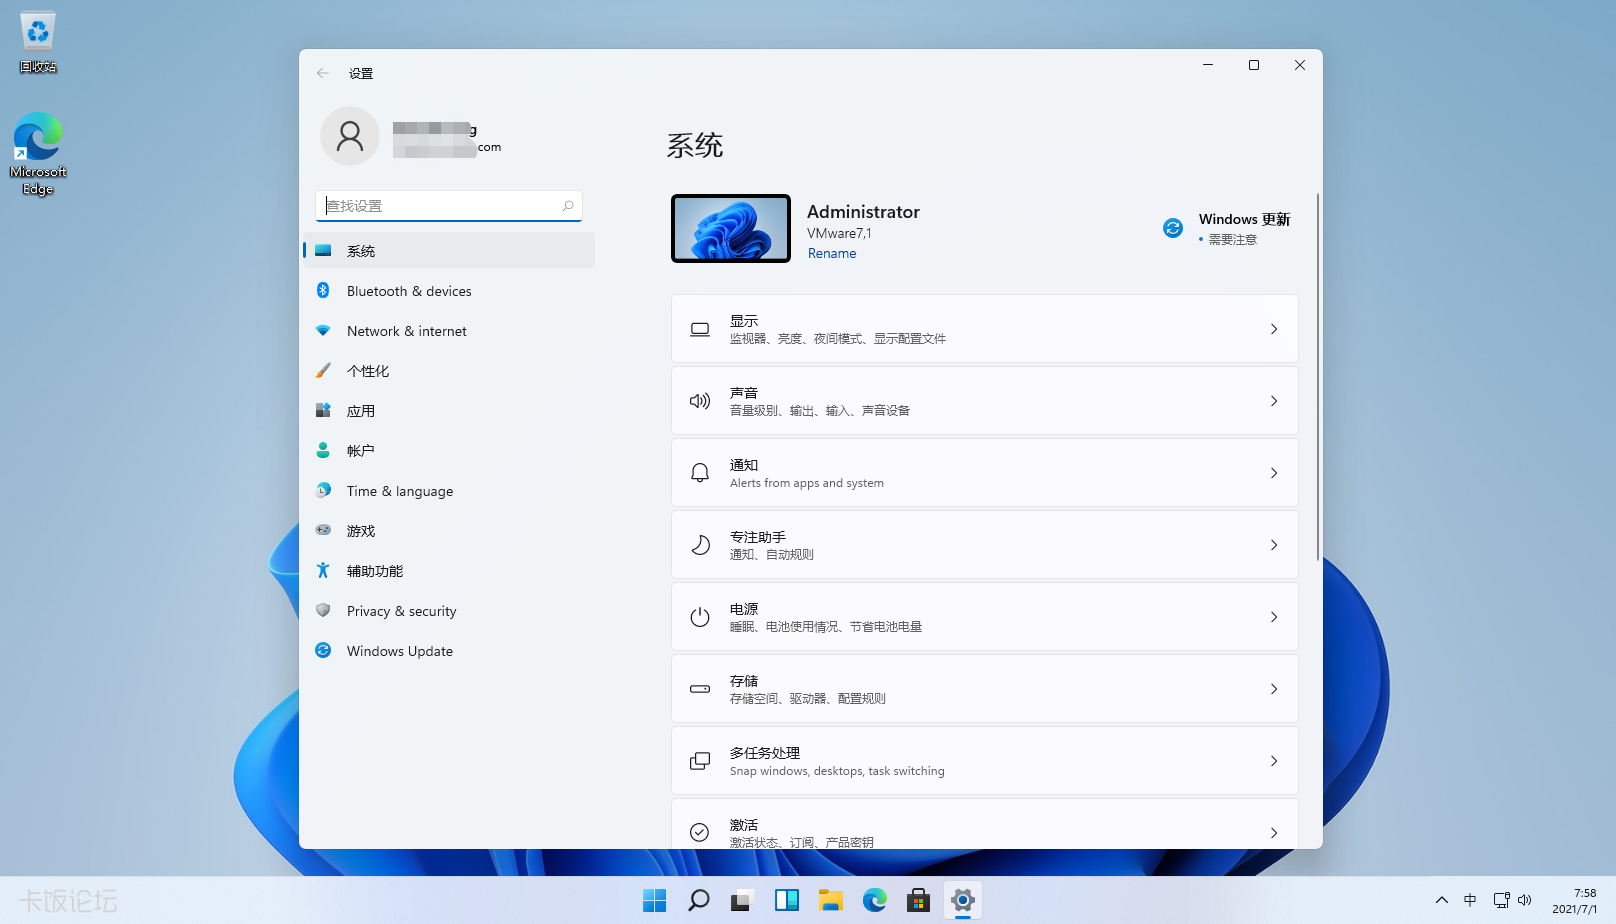Click the user avatar profile picture

pyautogui.click(x=350, y=136)
